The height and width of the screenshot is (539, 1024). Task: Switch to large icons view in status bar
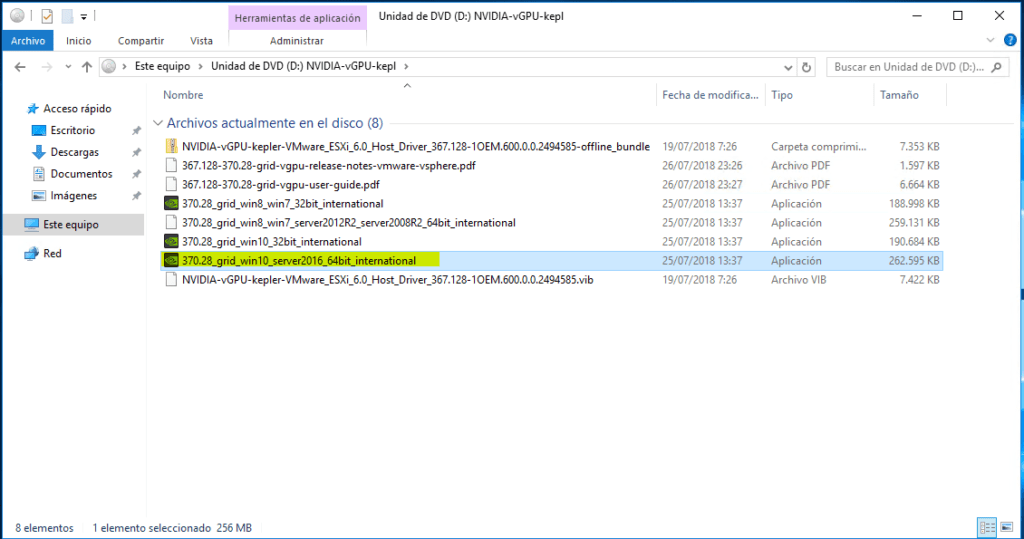point(1006,527)
